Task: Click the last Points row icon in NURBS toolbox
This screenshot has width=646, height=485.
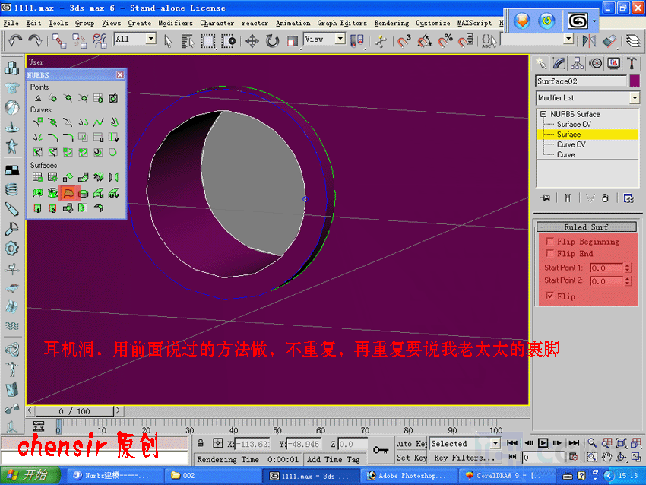Action: pyautogui.click(x=113, y=98)
